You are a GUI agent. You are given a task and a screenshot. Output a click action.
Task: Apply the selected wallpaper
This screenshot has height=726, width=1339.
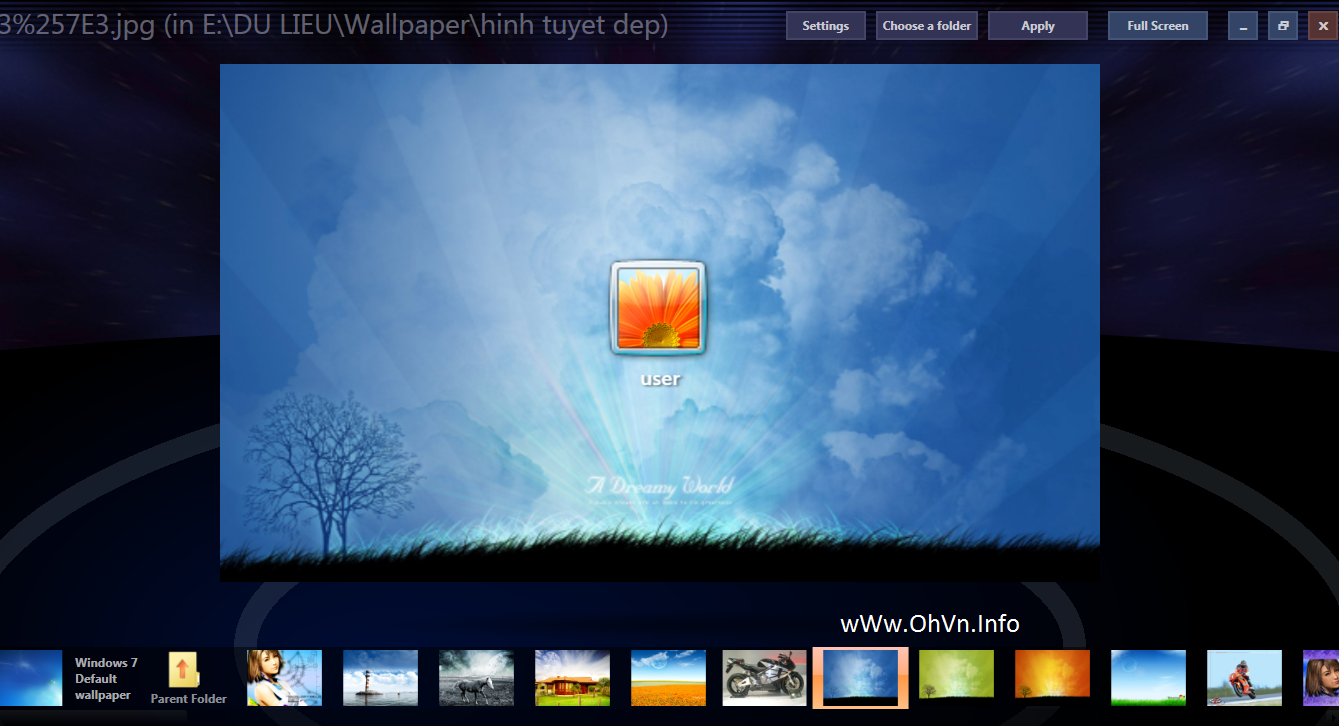coord(1037,26)
